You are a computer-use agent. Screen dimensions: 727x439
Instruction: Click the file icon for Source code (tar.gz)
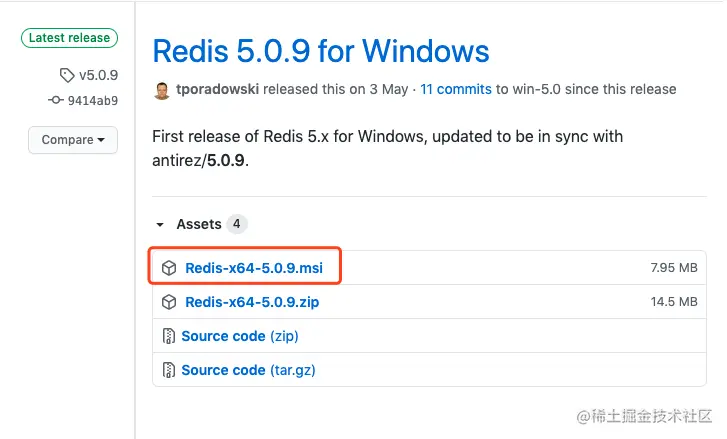click(x=169, y=370)
